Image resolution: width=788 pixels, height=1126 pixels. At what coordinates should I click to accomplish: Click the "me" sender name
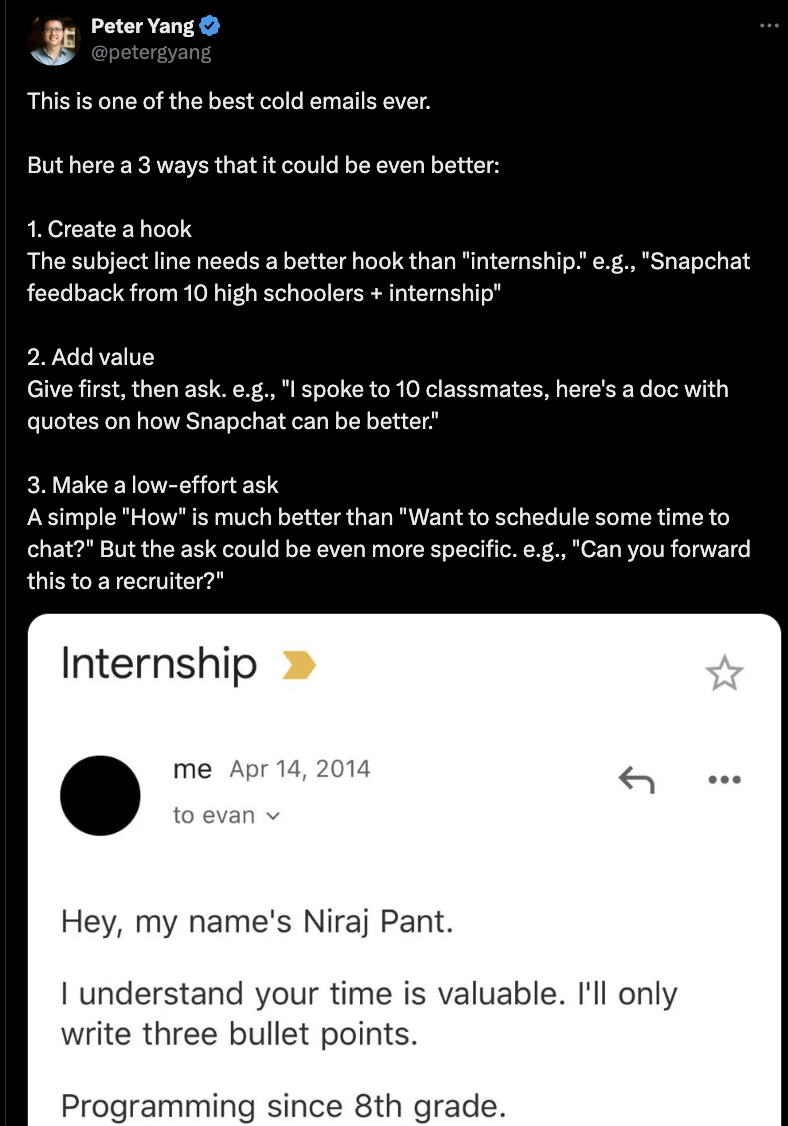point(192,769)
